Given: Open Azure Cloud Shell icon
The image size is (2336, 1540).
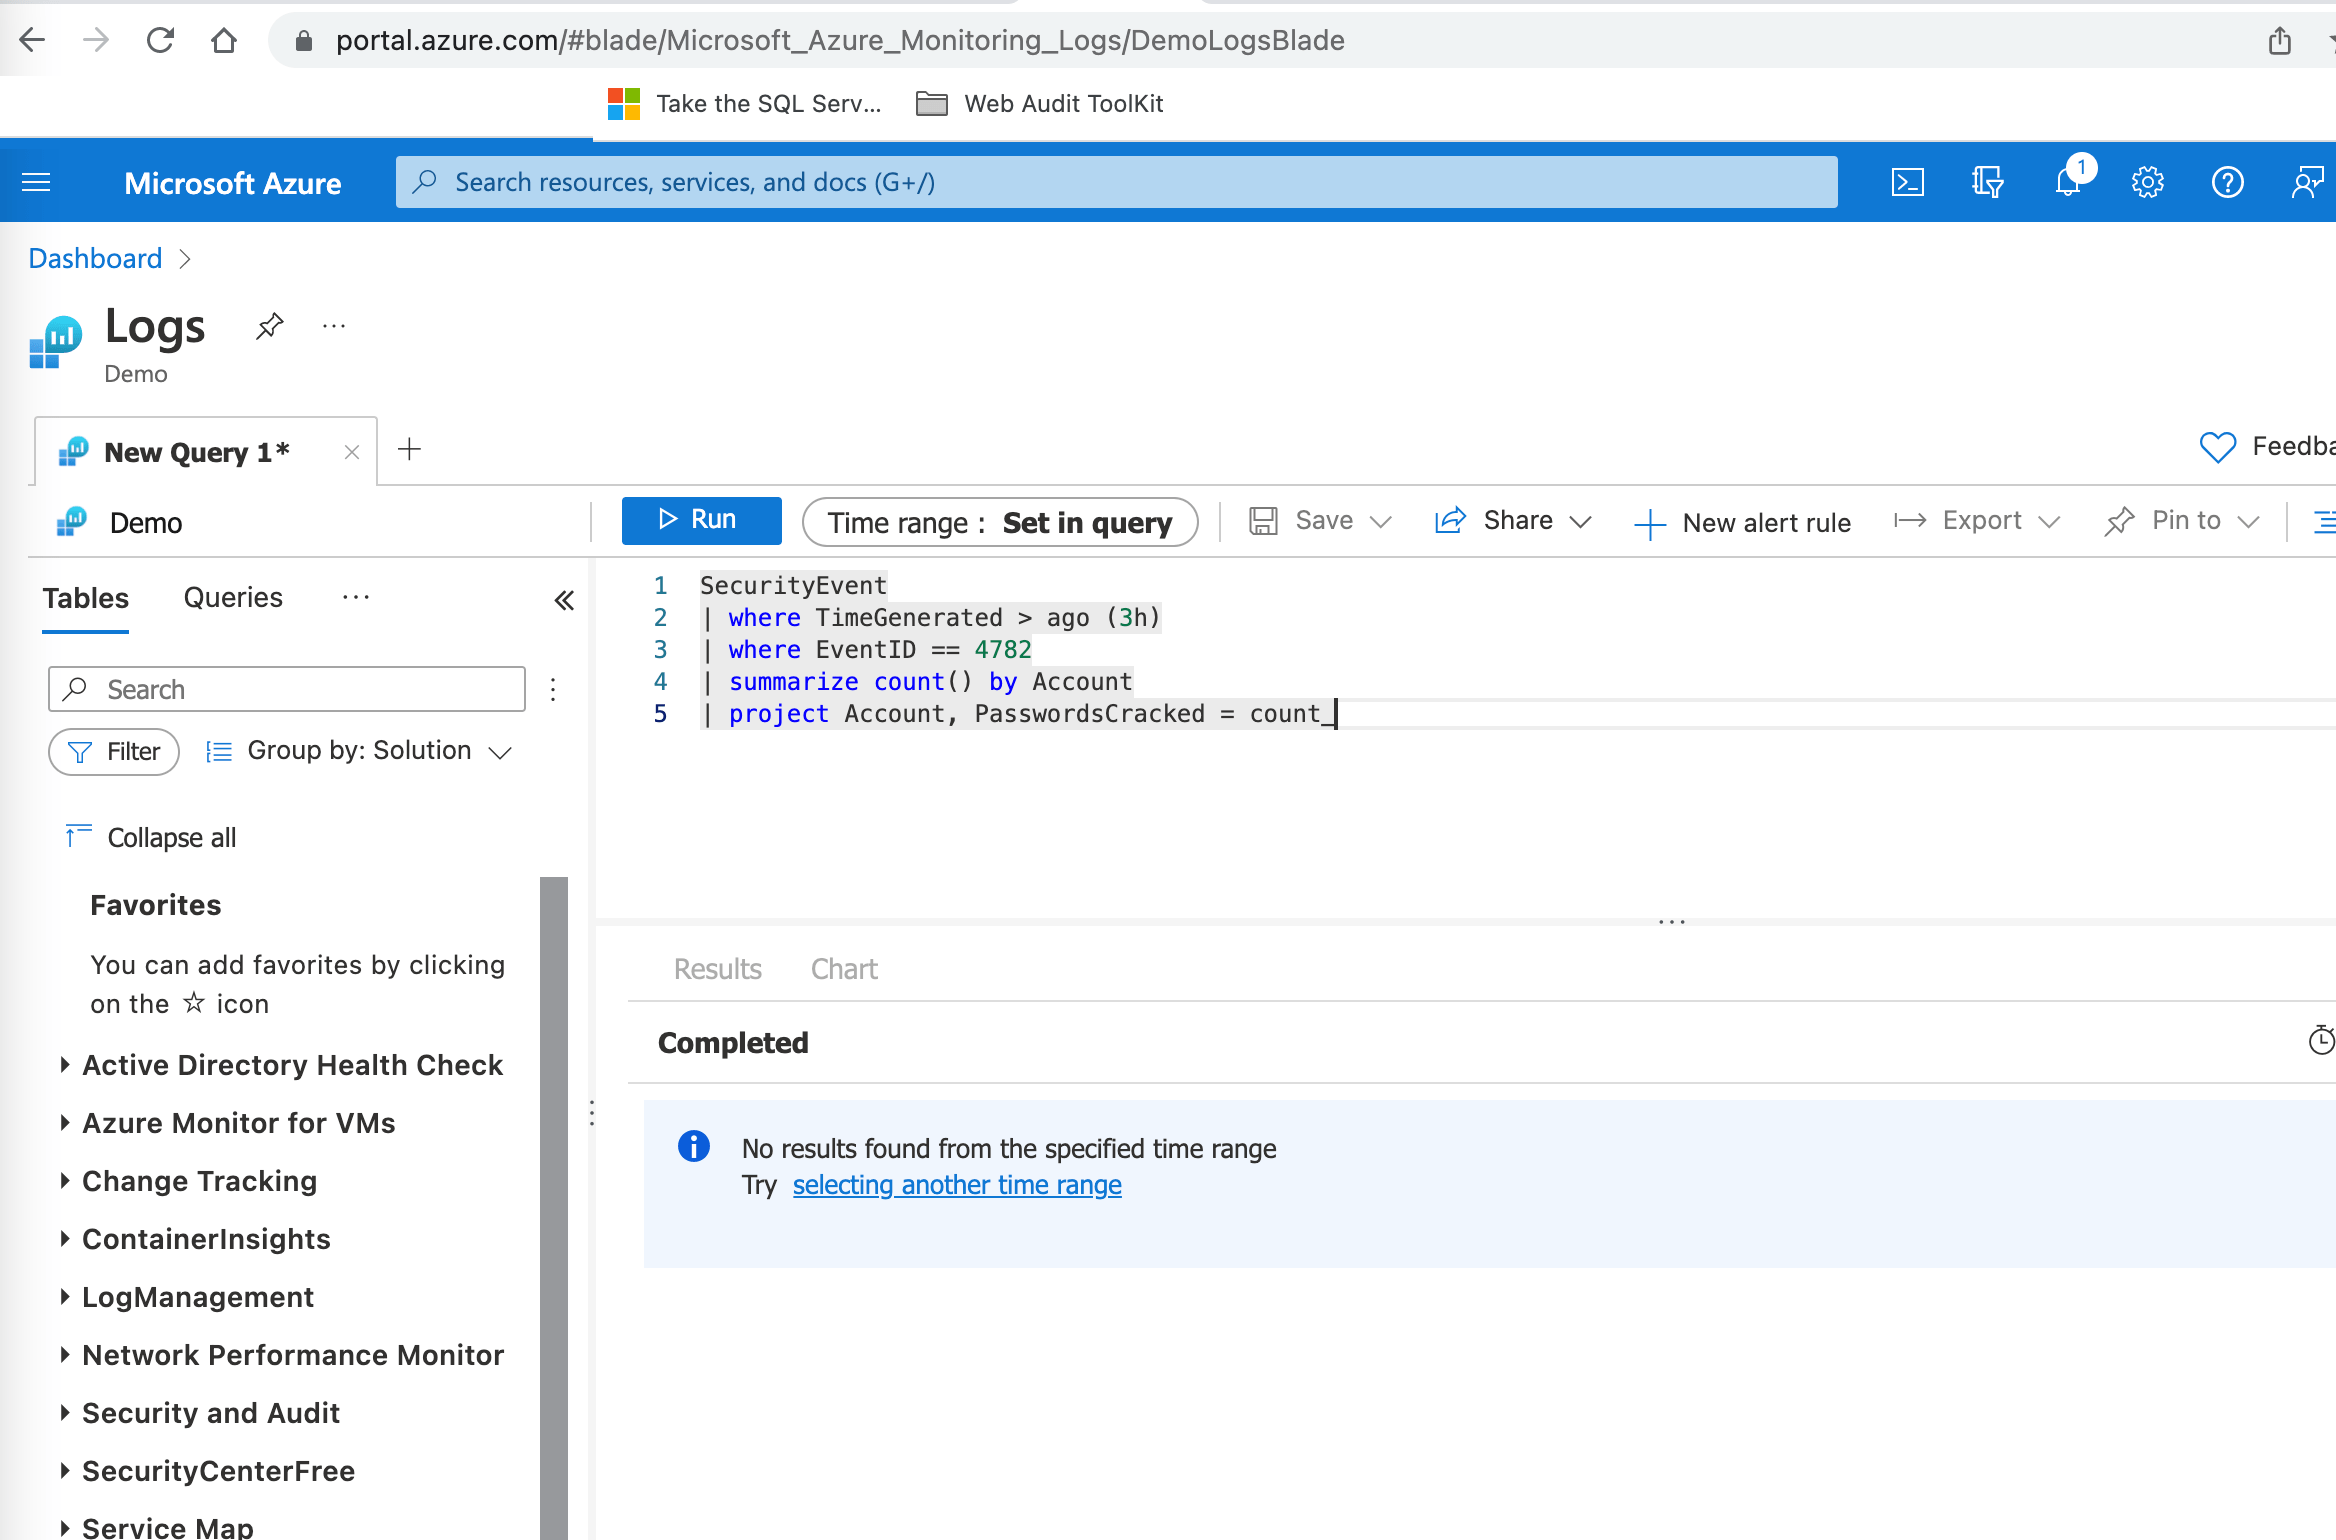Looking at the screenshot, I should [x=1907, y=182].
